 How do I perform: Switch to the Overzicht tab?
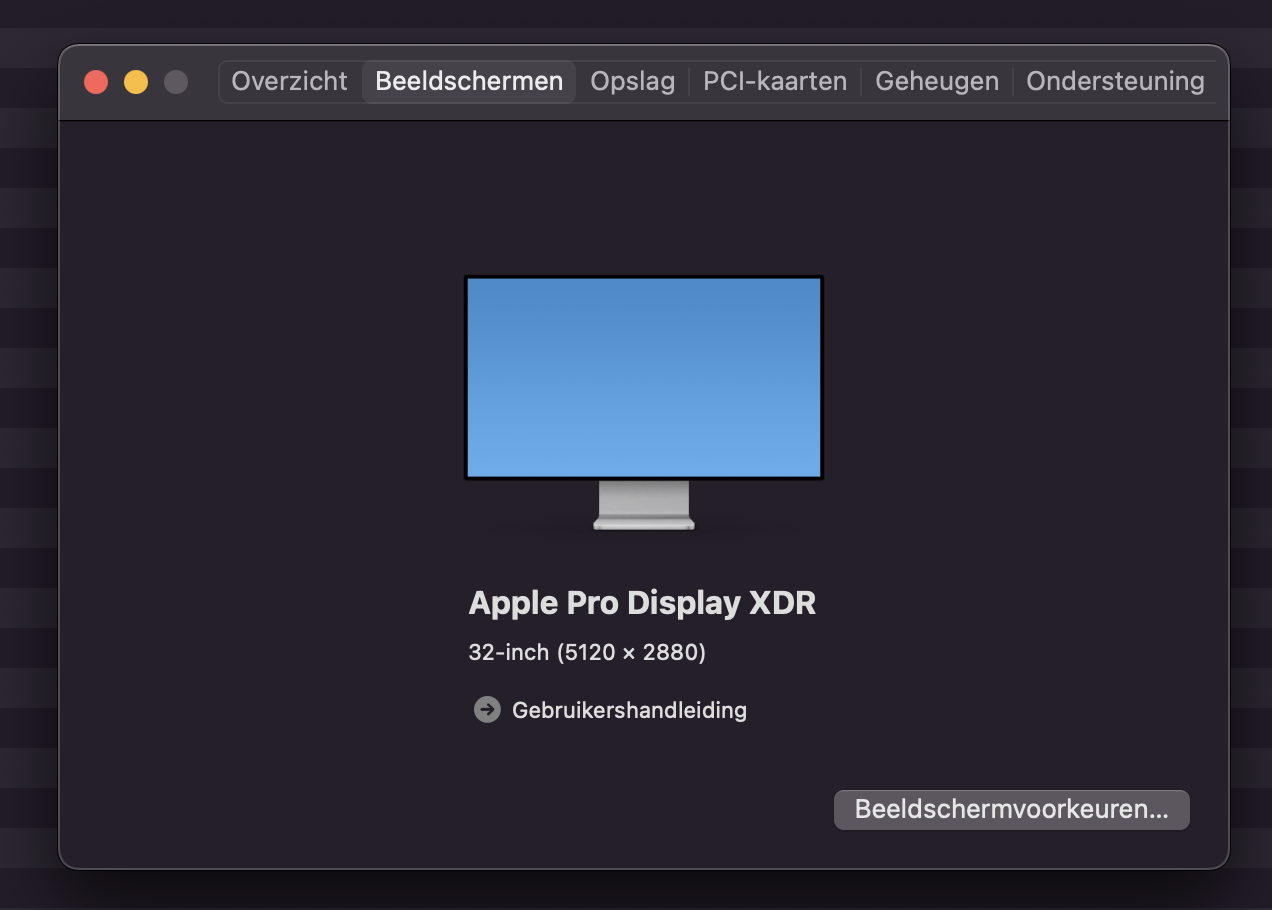pos(290,81)
